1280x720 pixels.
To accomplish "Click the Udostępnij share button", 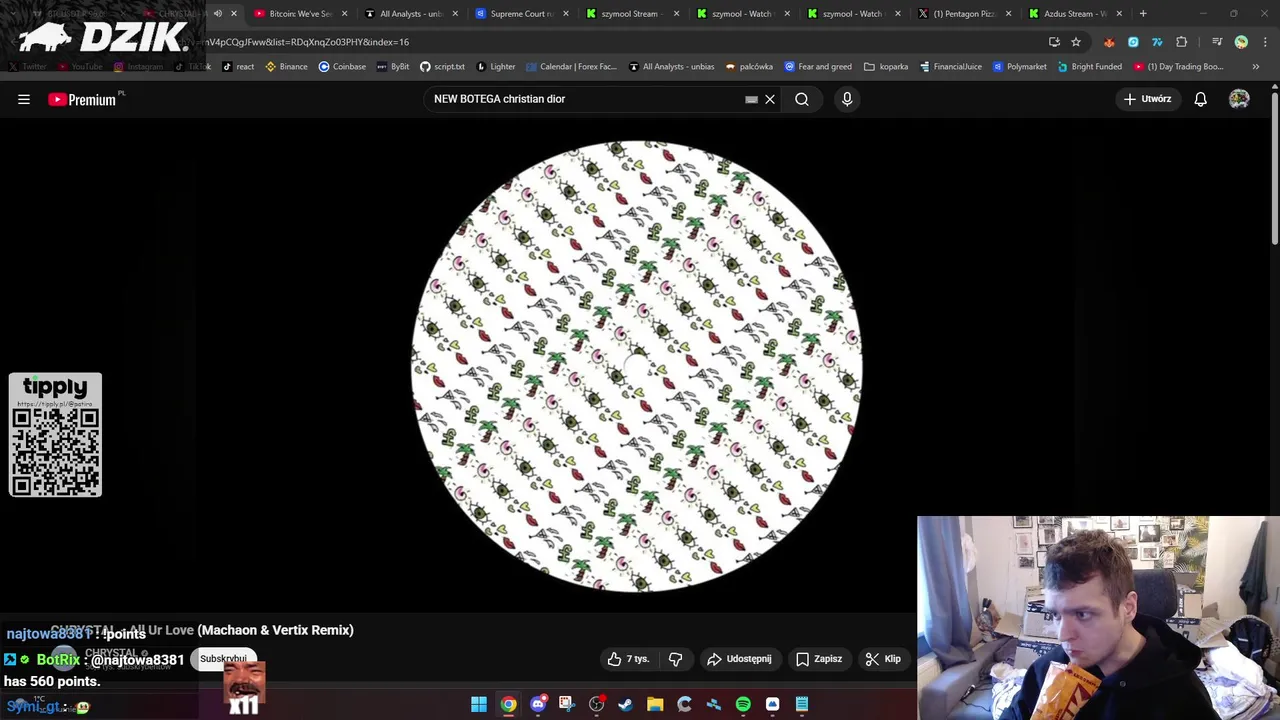I will [739, 659].
